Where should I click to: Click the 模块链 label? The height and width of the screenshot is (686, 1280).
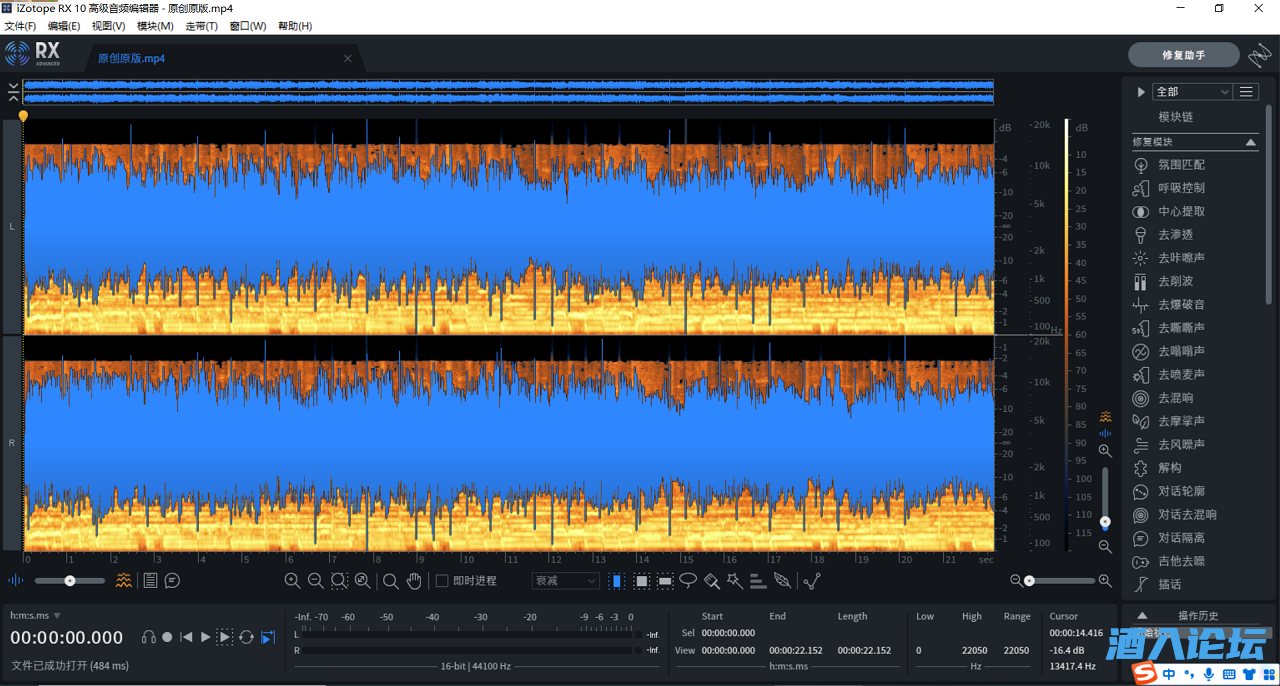click(x=1176, y=117)
